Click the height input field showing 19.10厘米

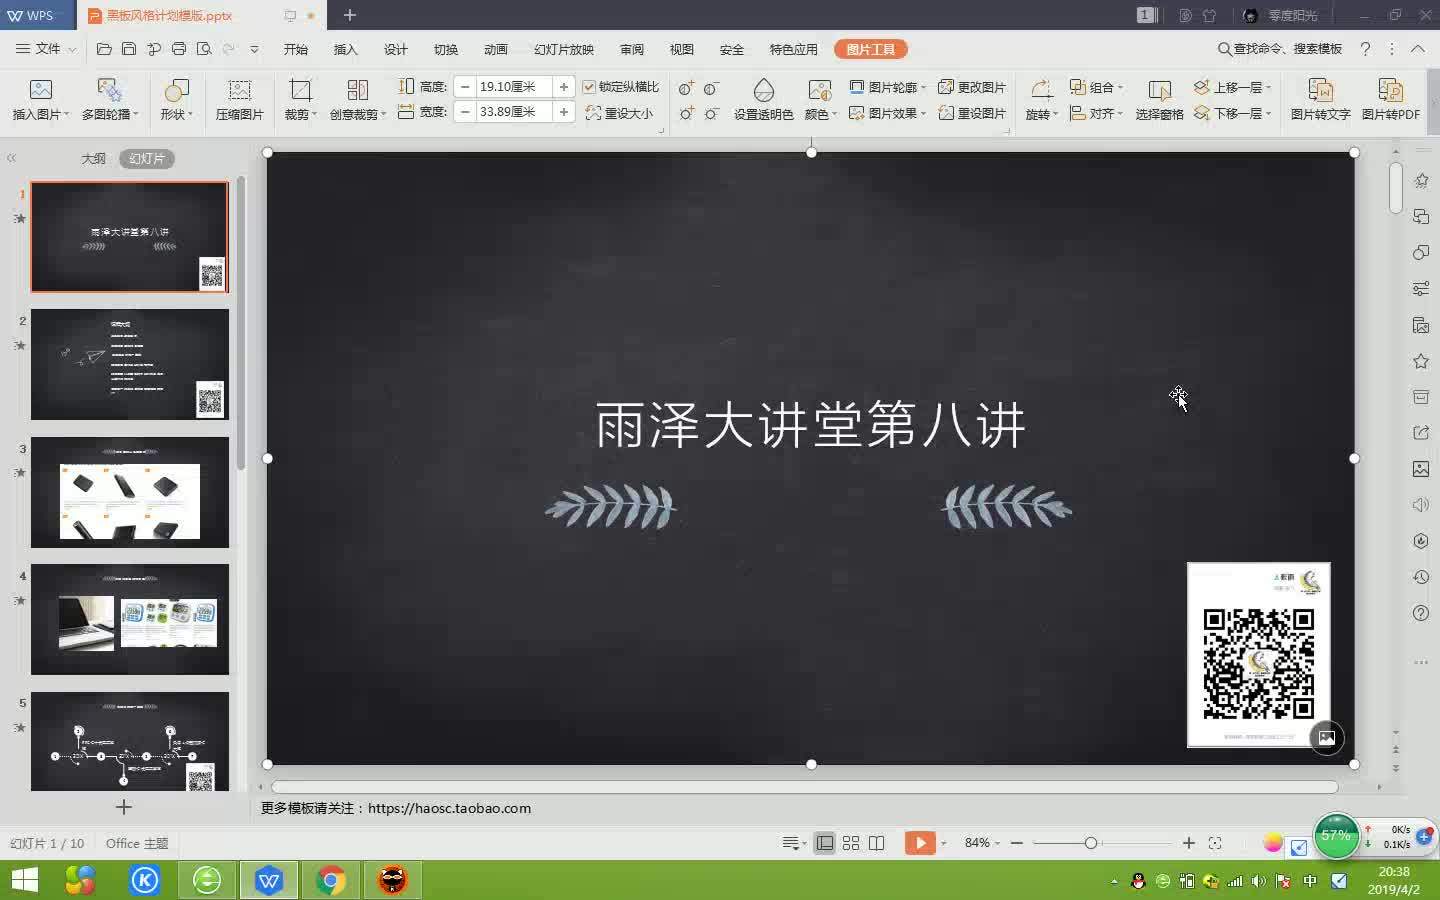pos(514,87)
